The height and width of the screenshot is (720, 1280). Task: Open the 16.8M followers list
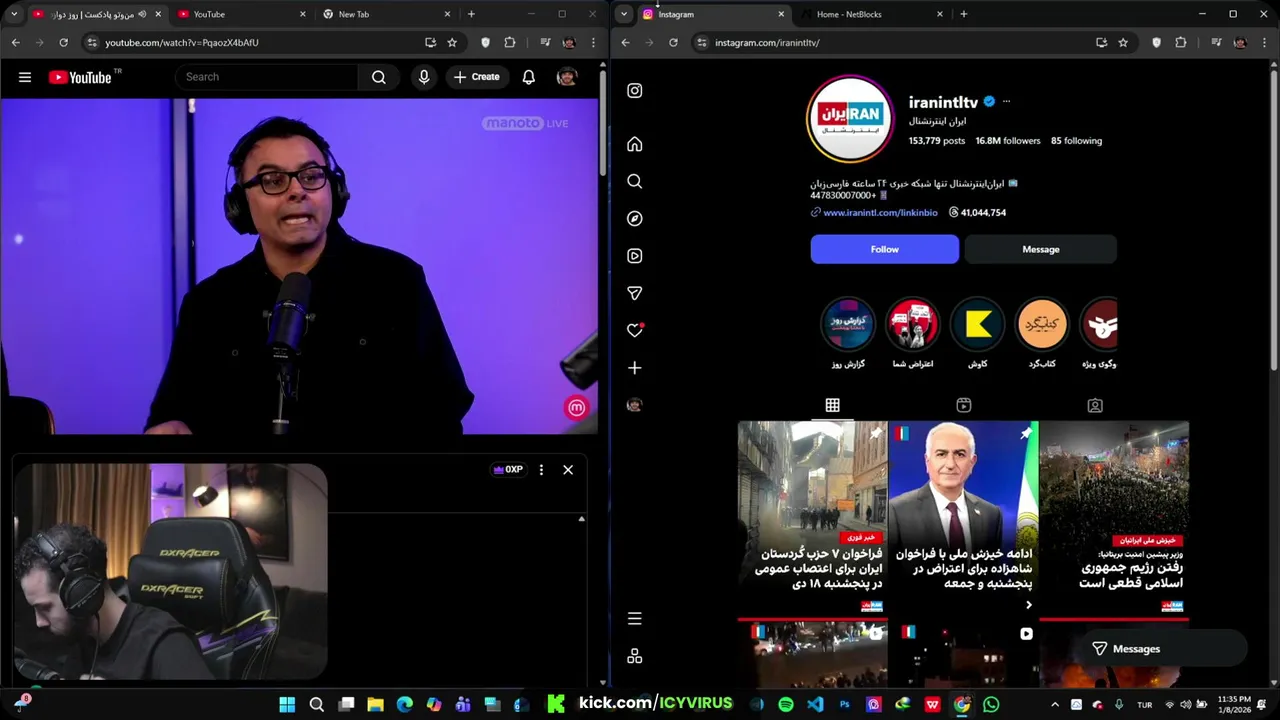(x=1008, y=141)
